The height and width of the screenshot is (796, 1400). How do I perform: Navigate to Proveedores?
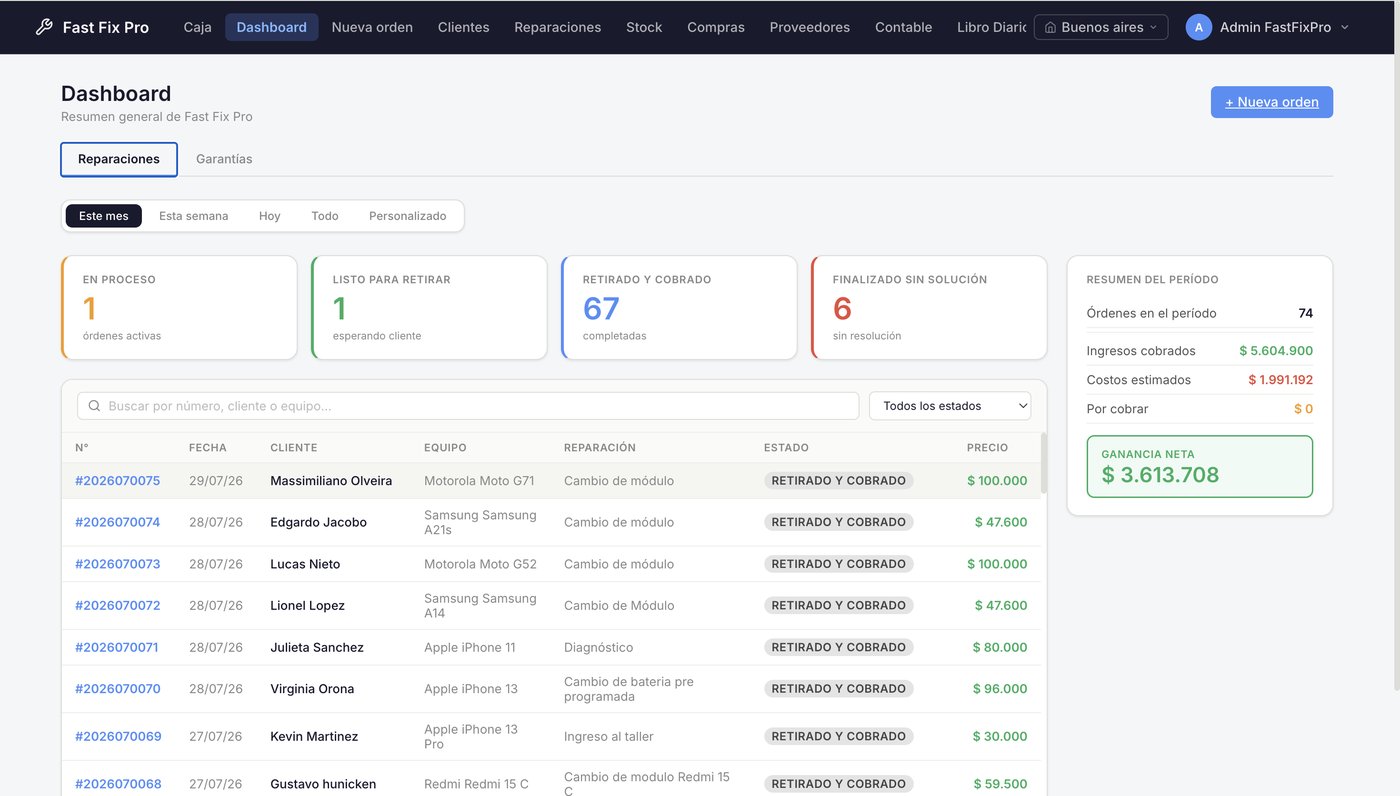pos(810,27)
